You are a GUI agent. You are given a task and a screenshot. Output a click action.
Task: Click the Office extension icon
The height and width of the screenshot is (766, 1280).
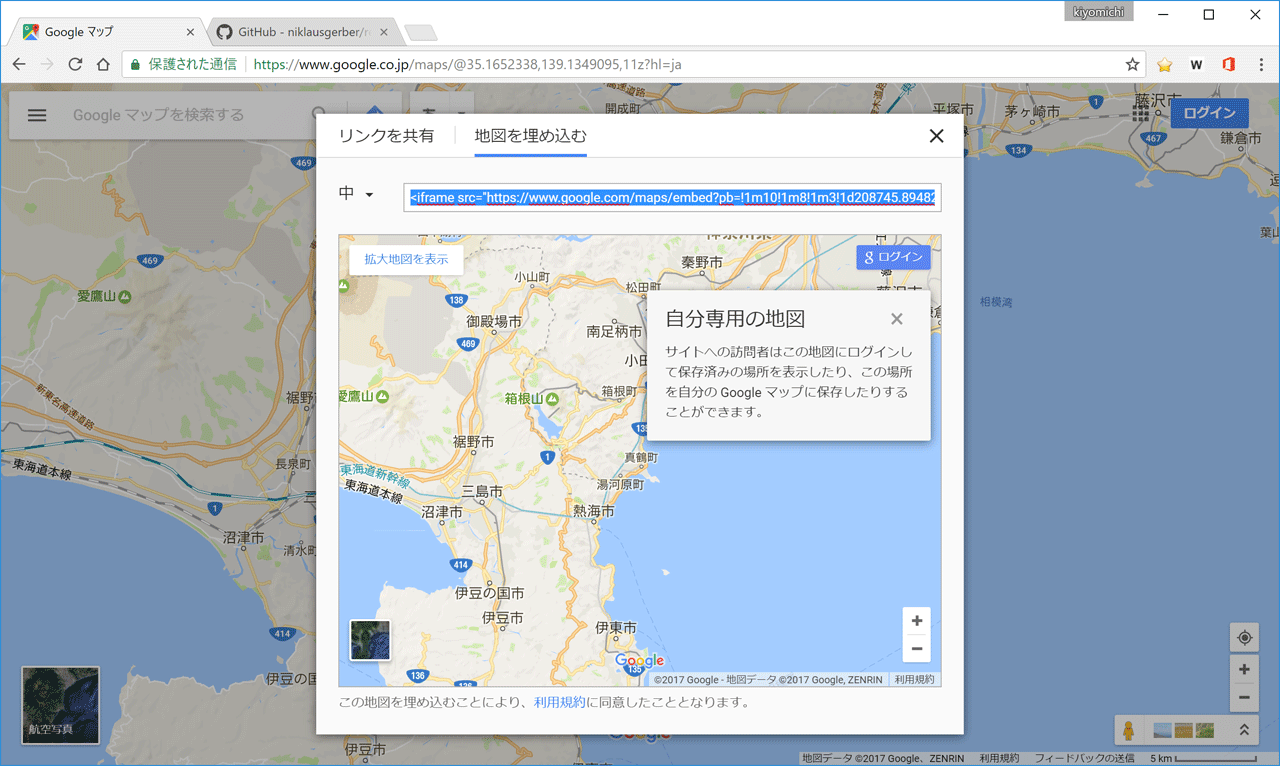point(1228,64)
